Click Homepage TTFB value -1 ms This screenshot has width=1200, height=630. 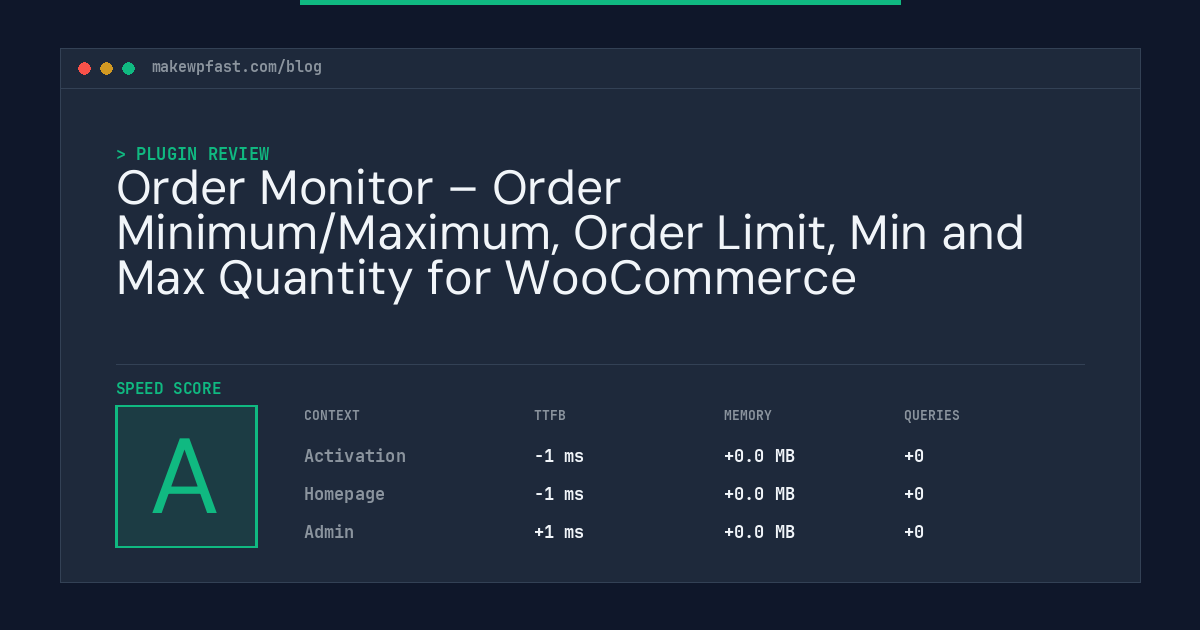559,494
